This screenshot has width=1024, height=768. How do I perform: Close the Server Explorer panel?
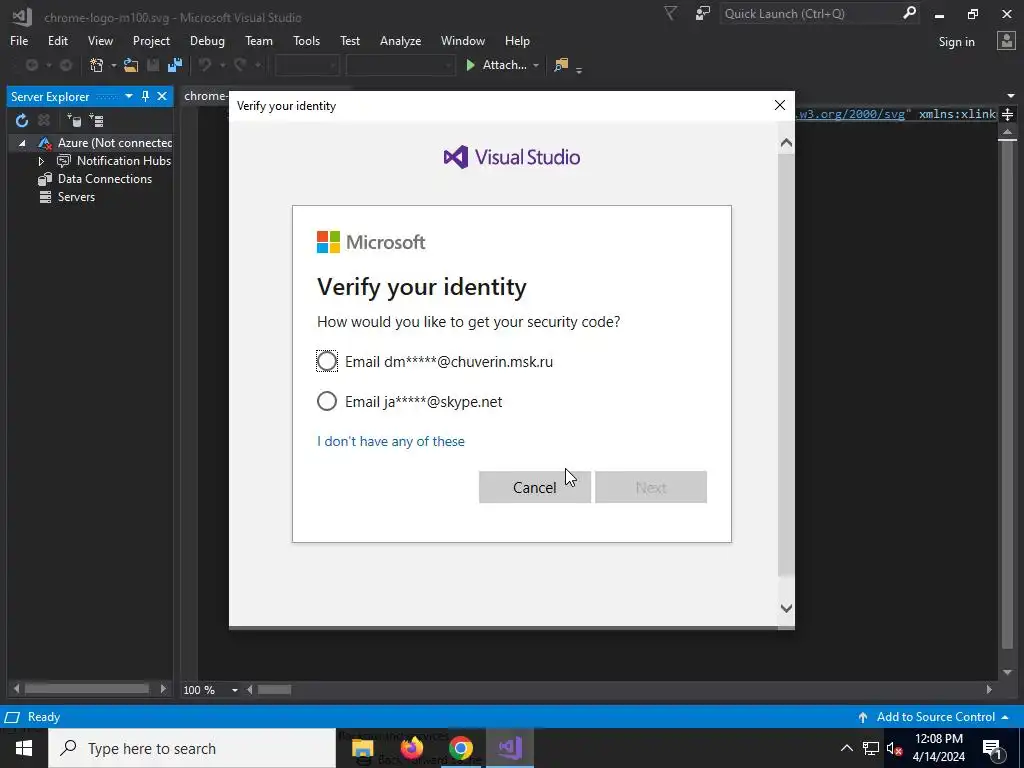tap(162, 96)
